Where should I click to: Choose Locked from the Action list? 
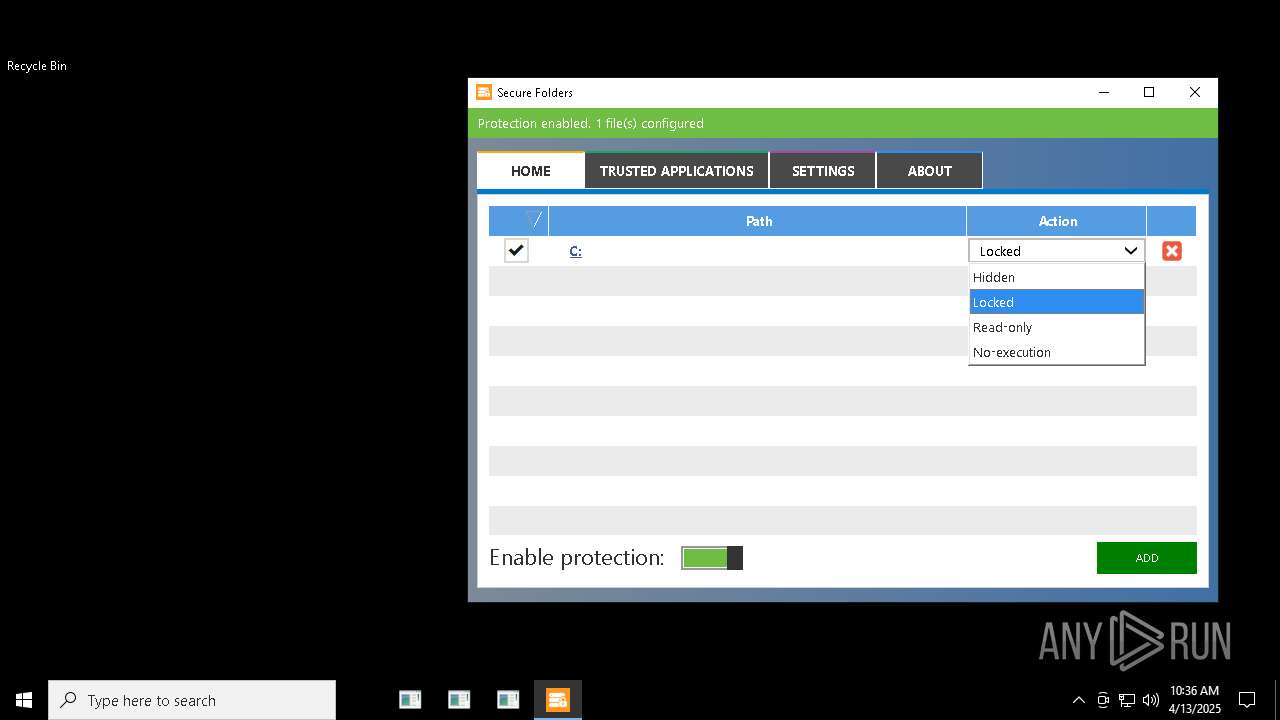pyautogui.click(x=1057, y=302)
